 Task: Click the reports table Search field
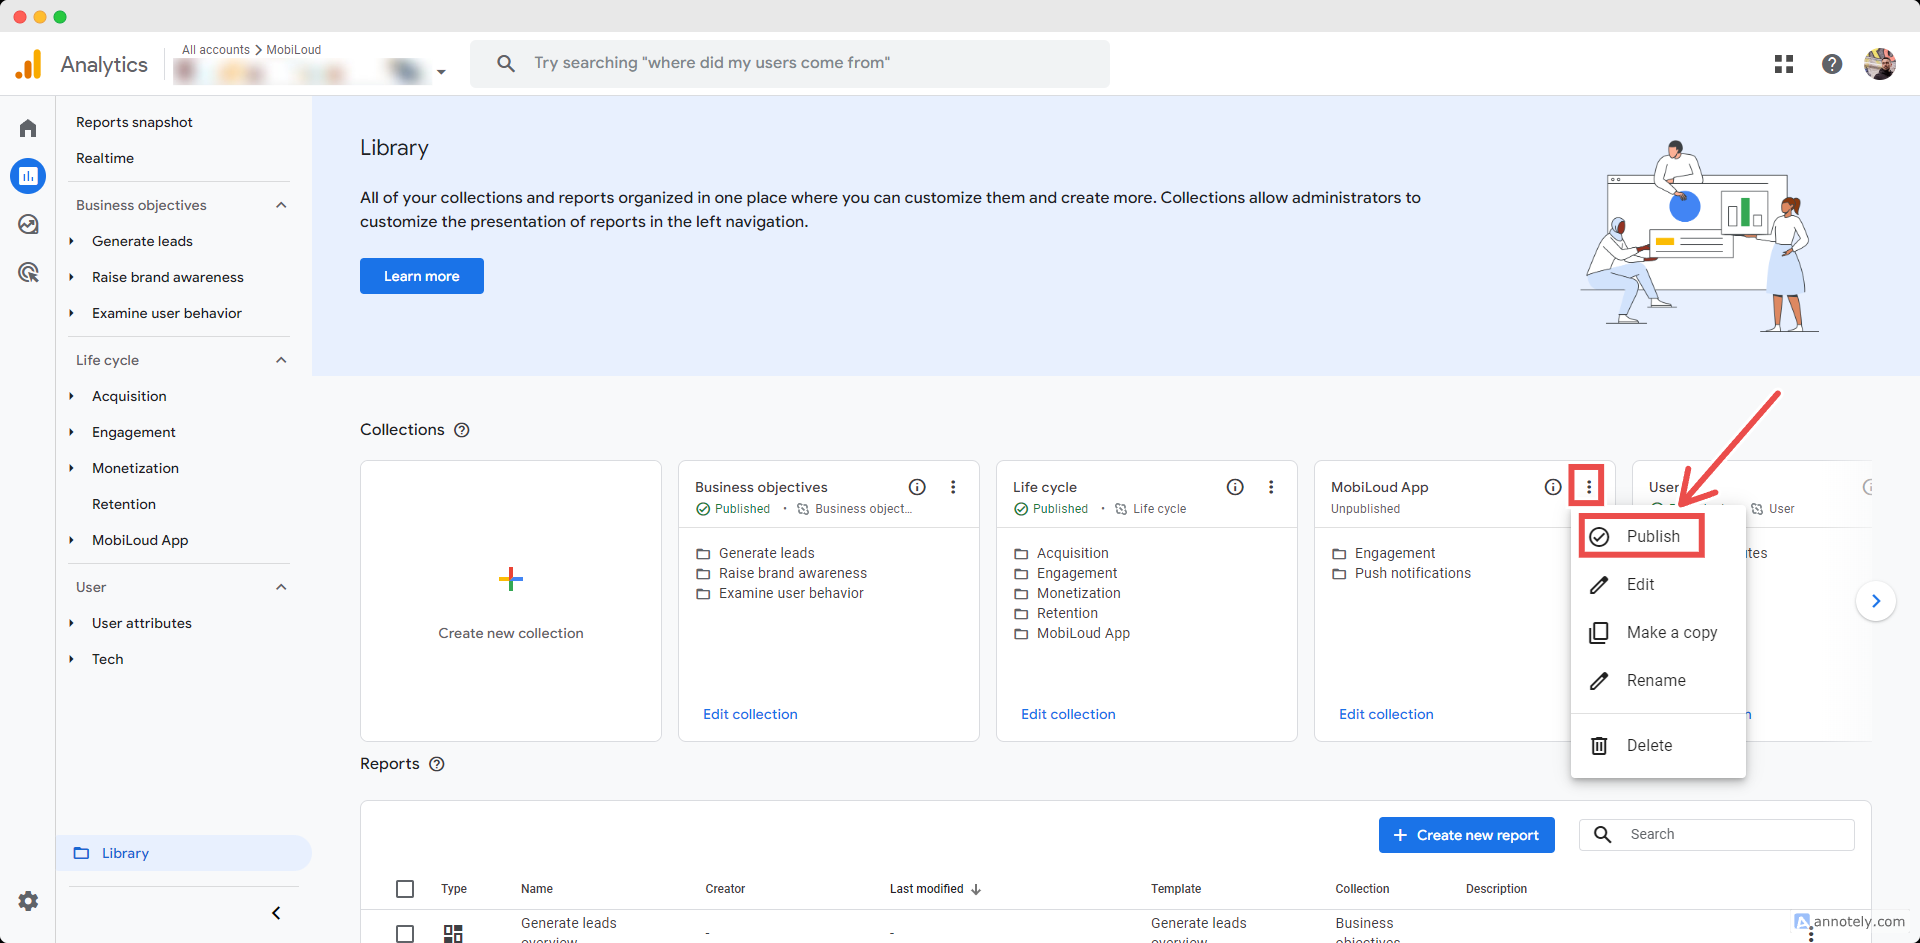pos(1717,834)
